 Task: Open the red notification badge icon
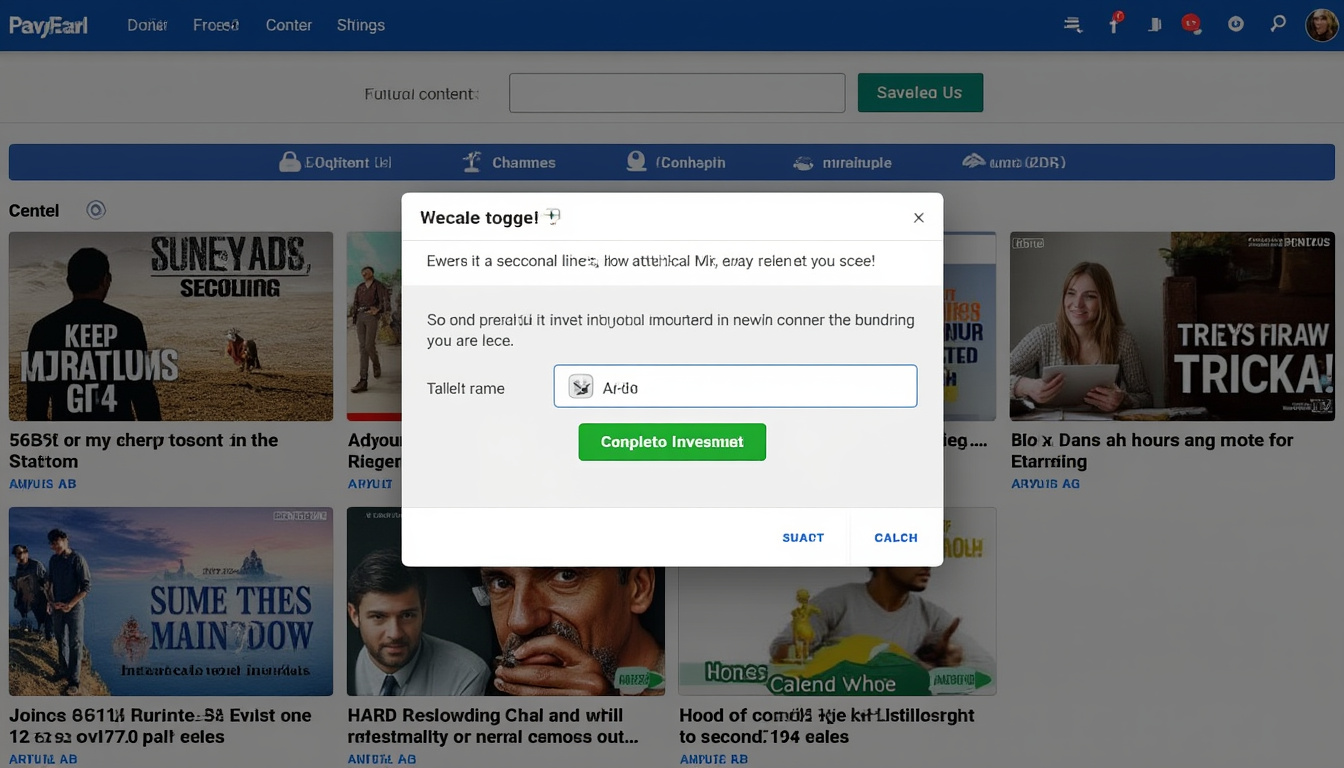pos(1190,24)
